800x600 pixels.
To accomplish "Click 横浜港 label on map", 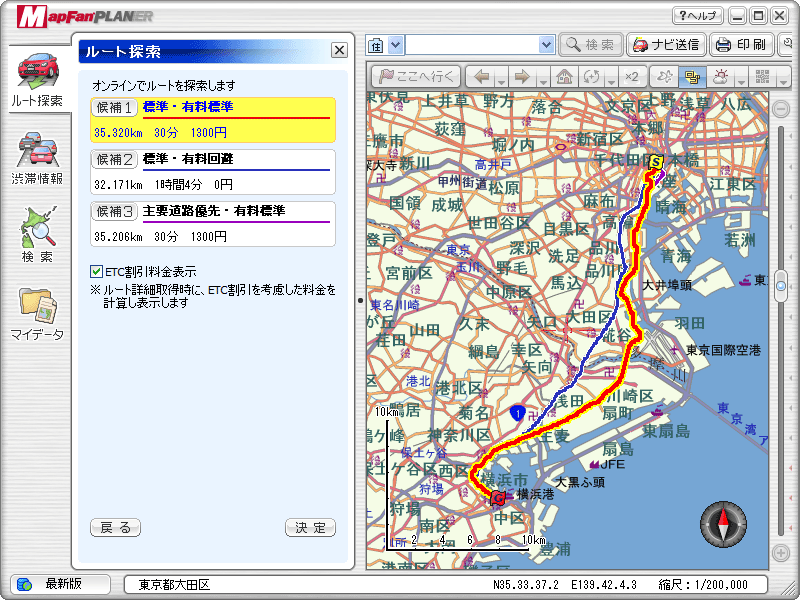I will 535,494.
